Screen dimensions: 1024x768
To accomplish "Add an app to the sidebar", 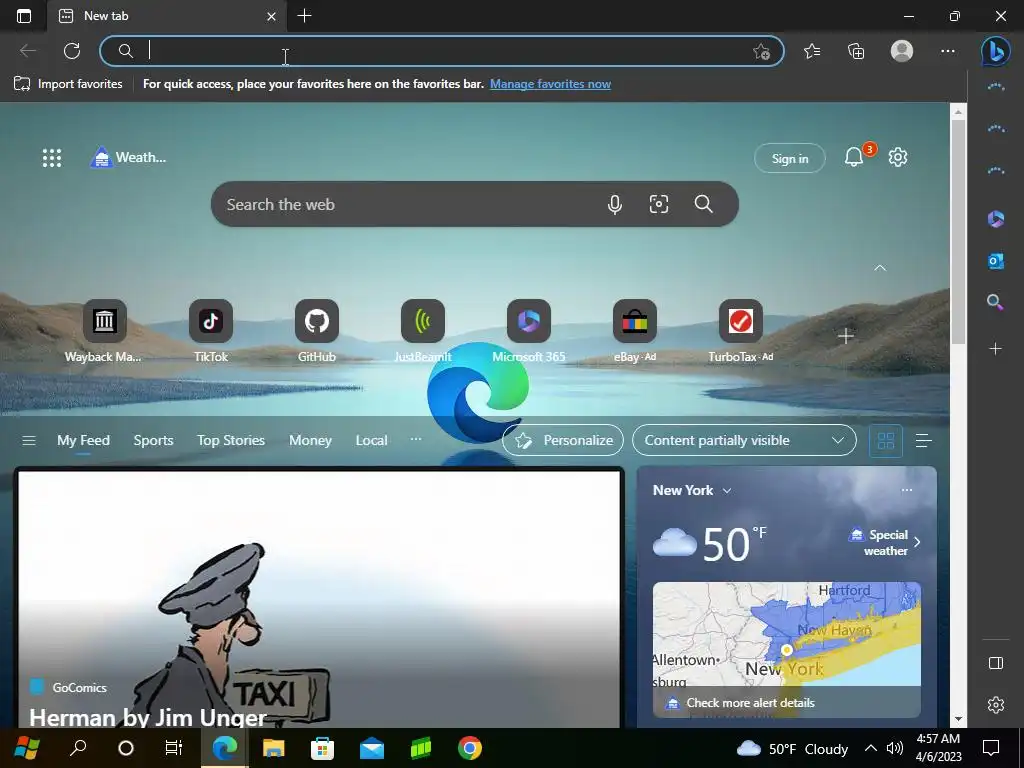I will 995,349.
